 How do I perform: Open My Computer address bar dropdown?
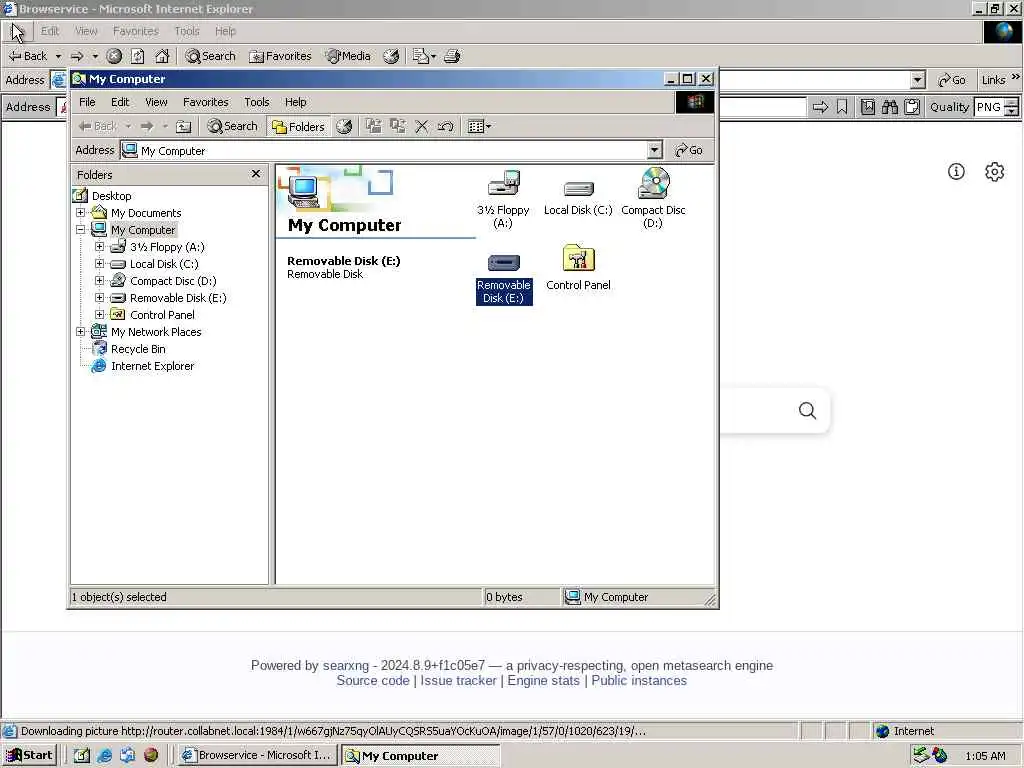click(654, 151)
